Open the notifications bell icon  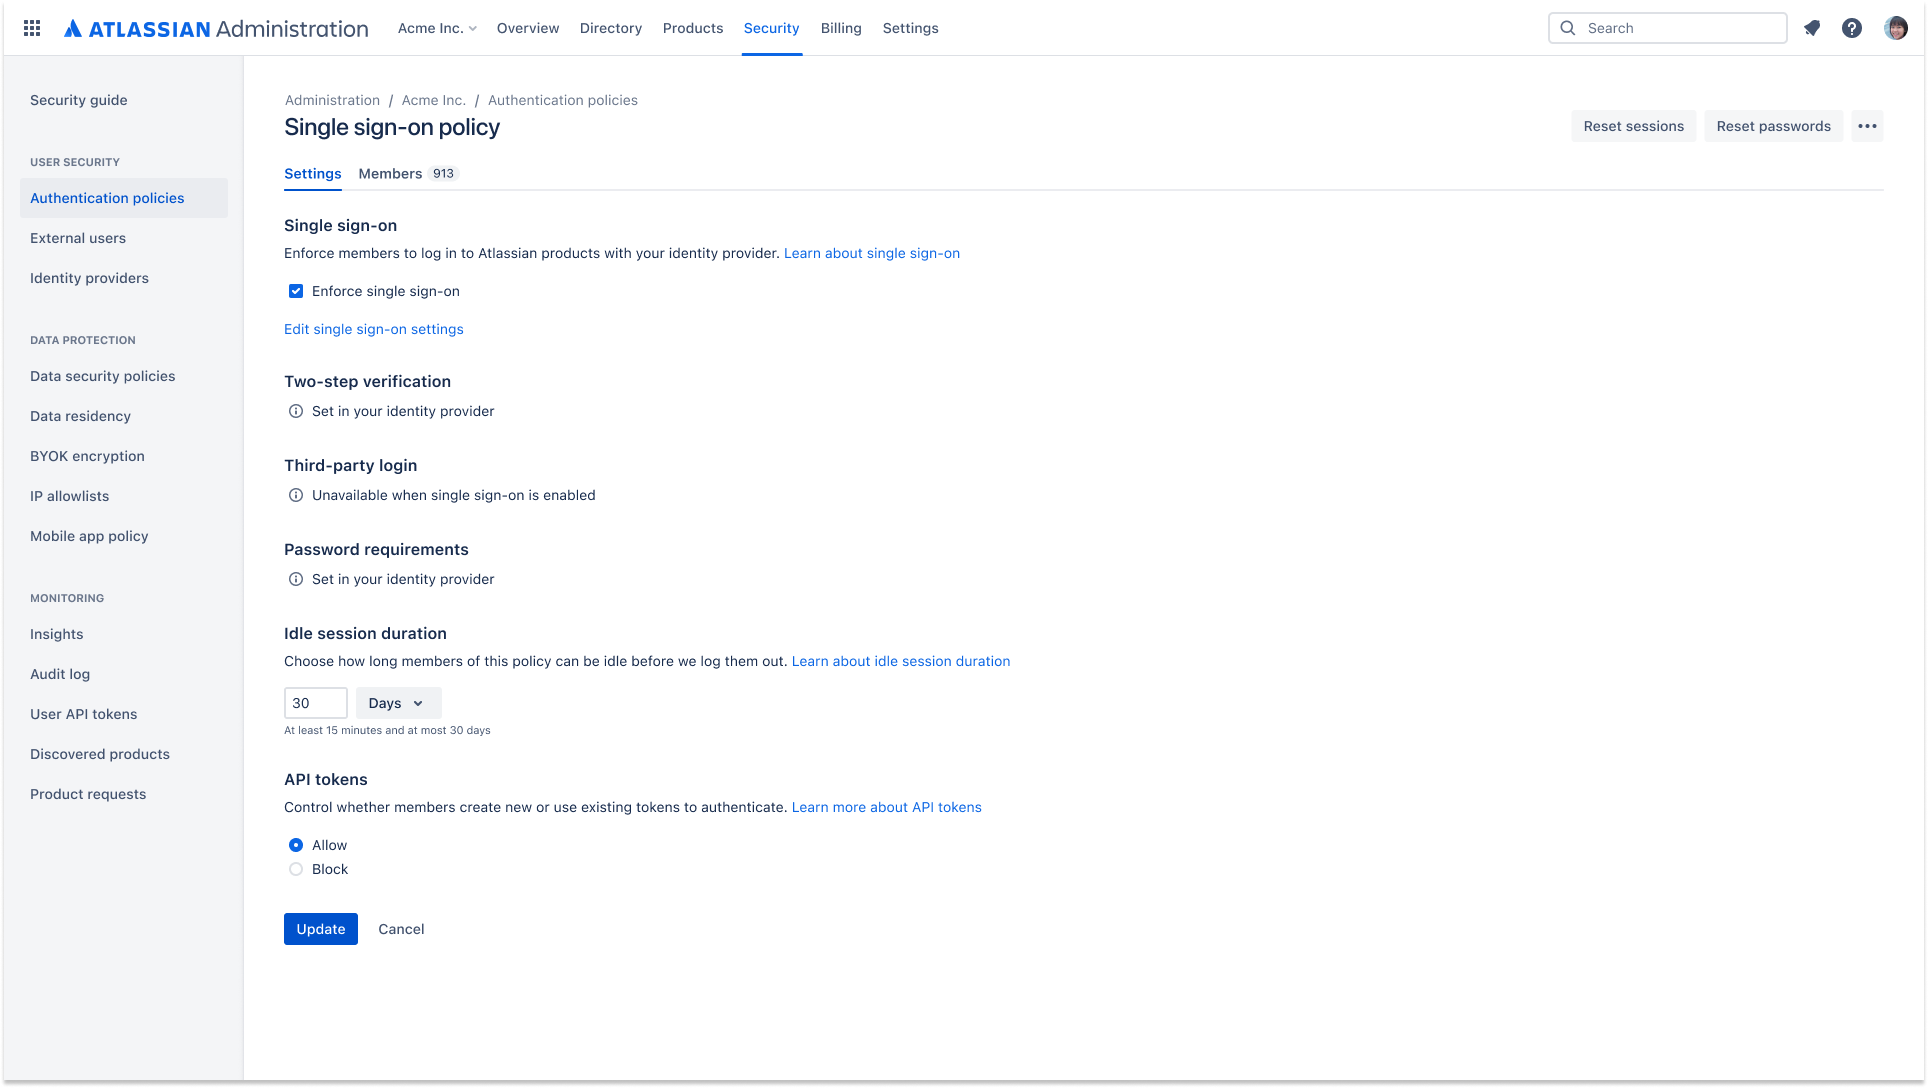pyautogui.click(x=1811, y=28)
